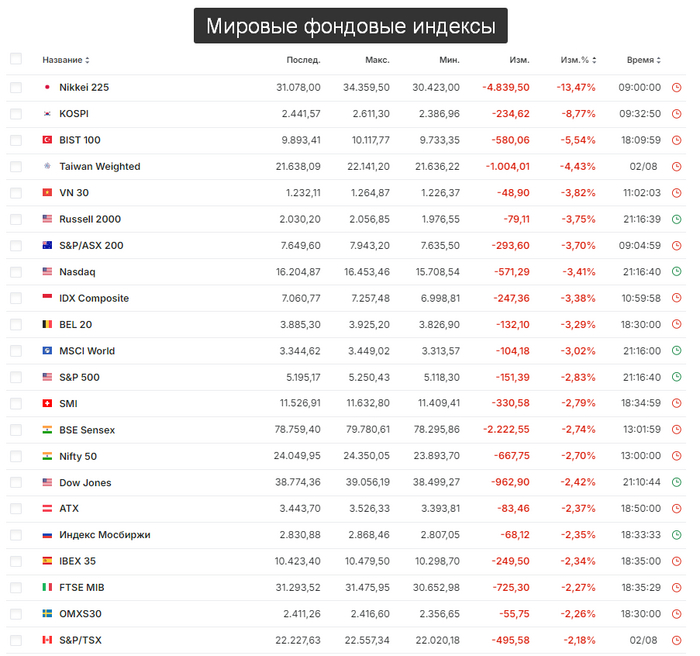Click the Spain flag icon beside IBEX 35
700x656 pixels.
[x=47, y=561]
